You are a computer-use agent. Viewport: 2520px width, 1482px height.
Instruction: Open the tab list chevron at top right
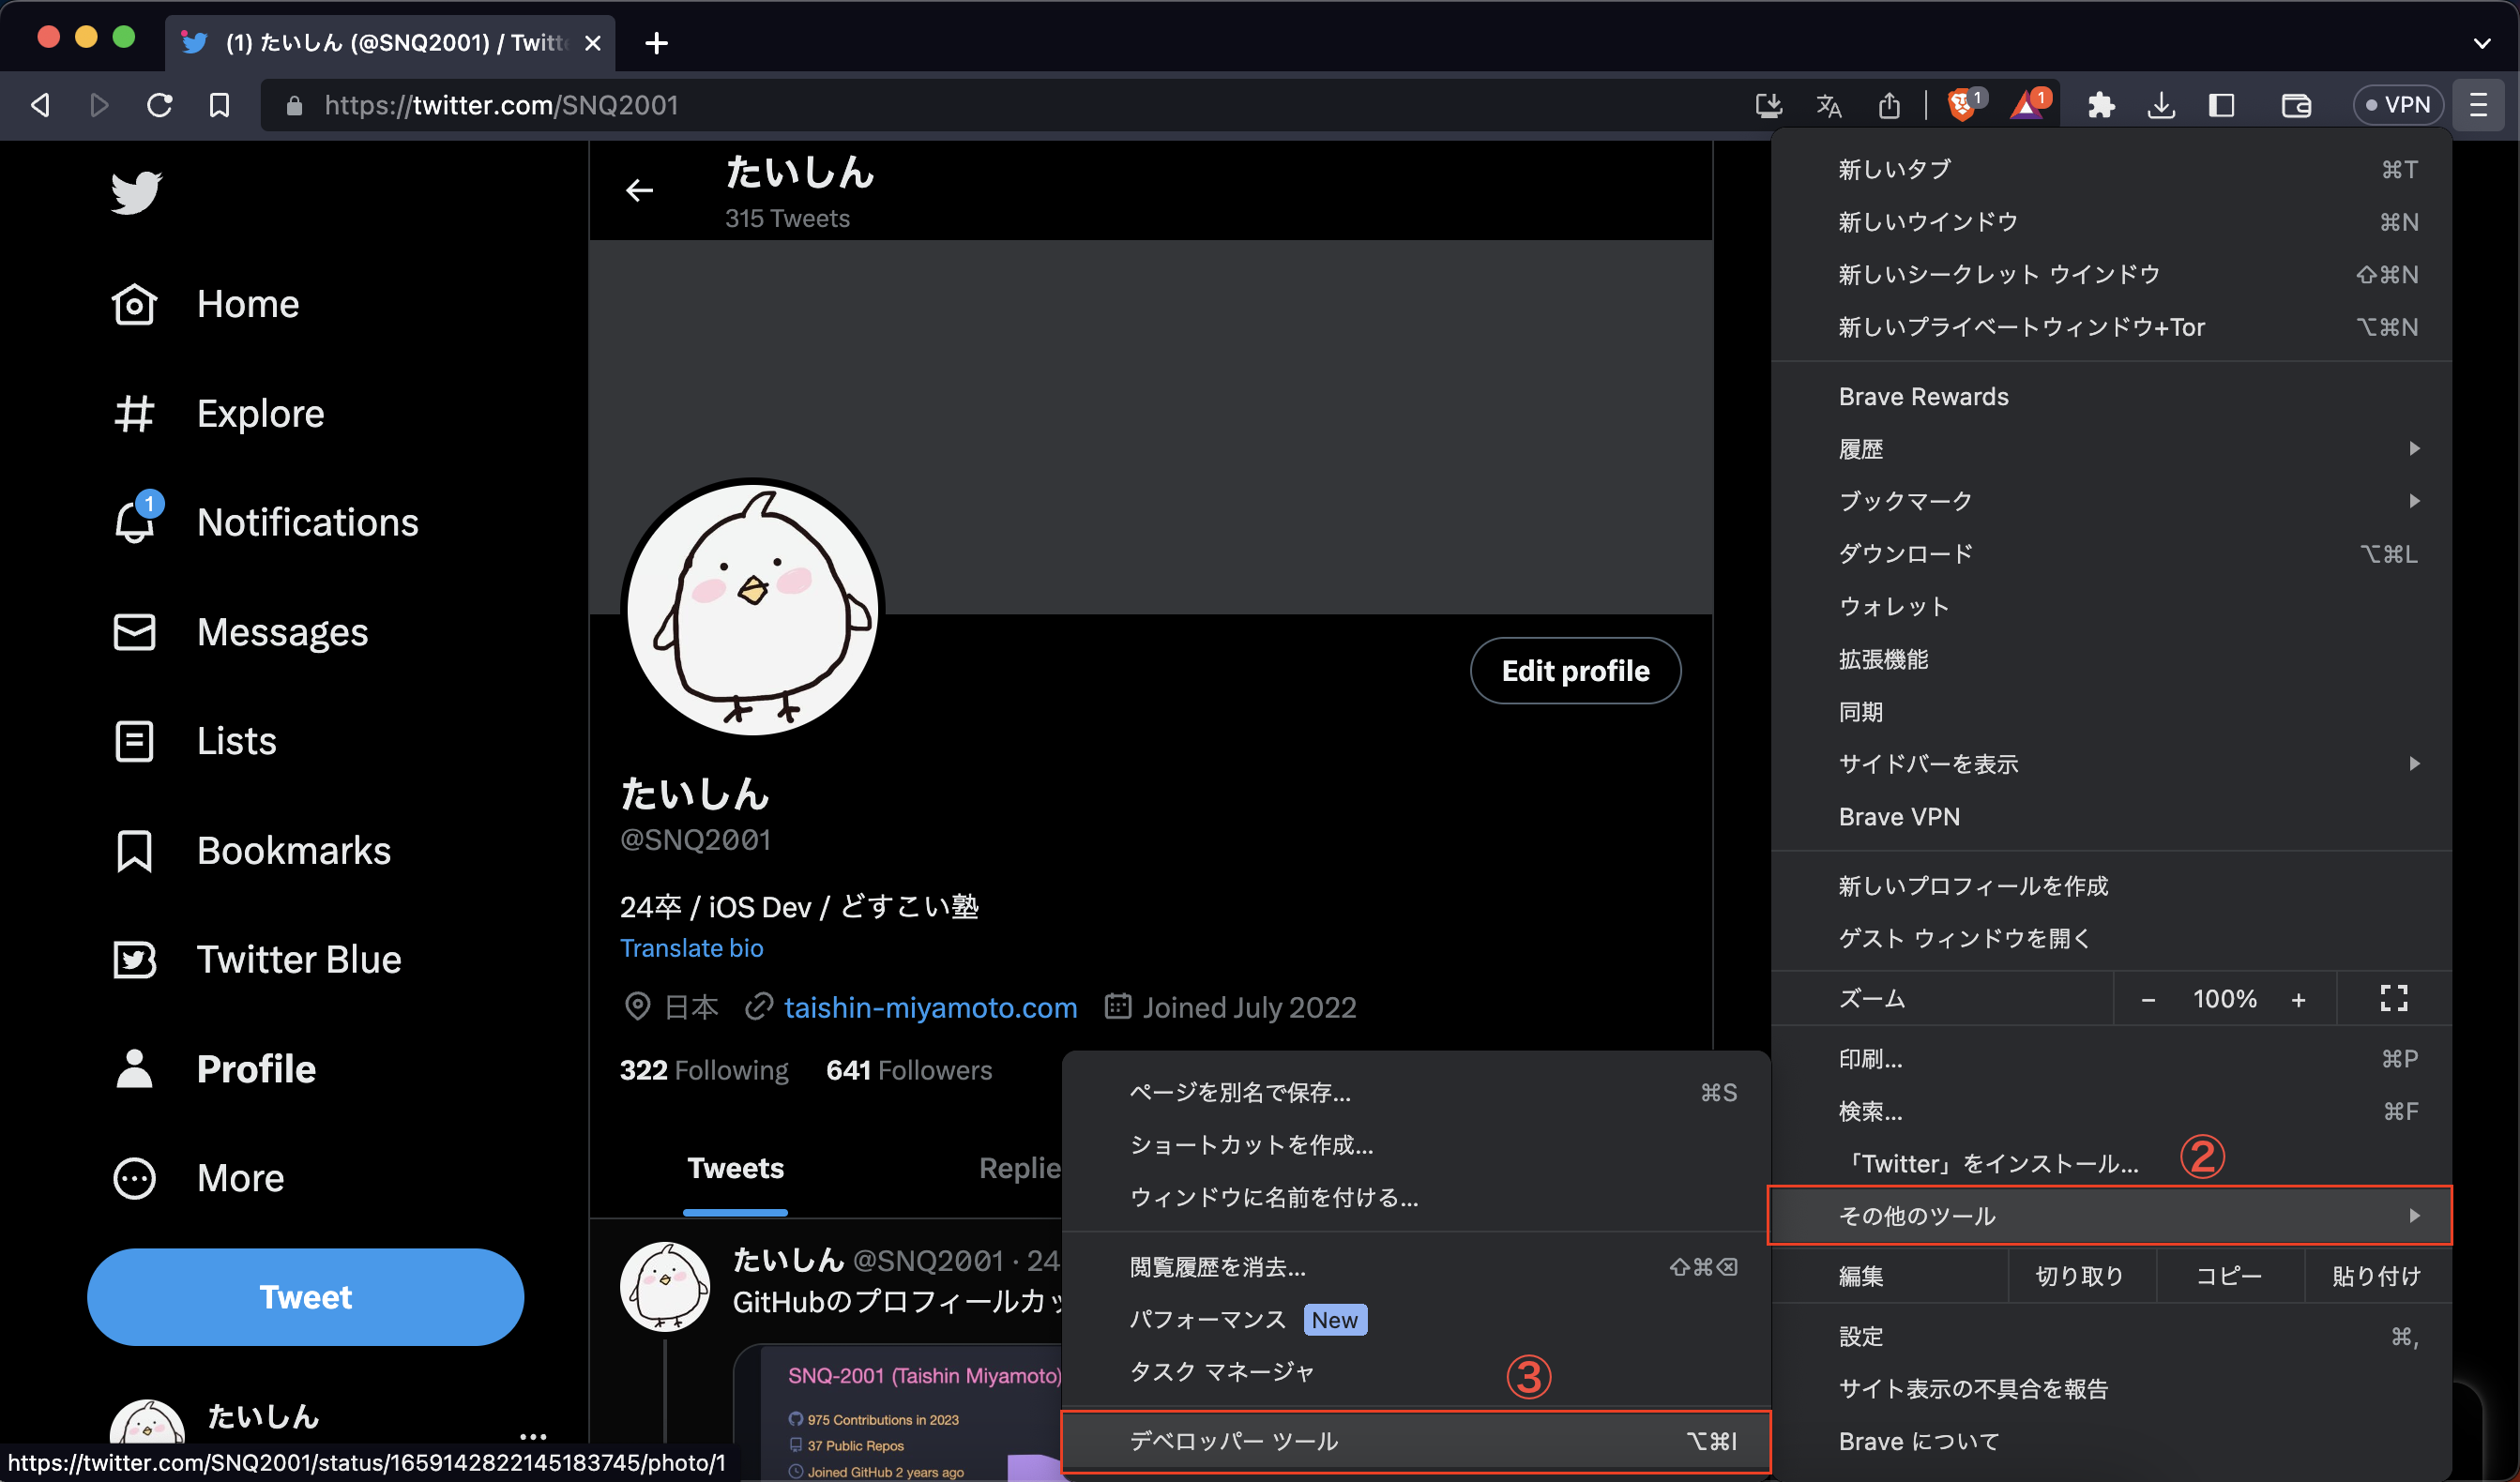coord(2483,43)
